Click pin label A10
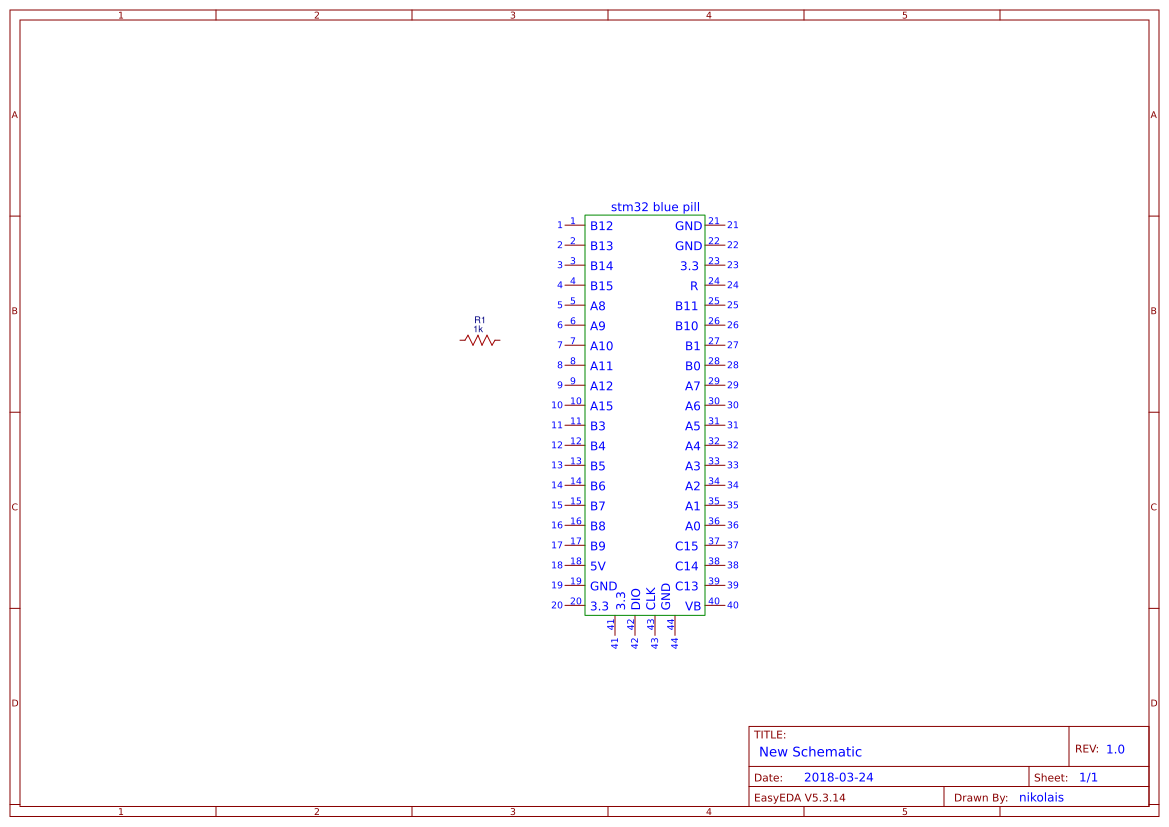The width and height of the screenshot is (1169, 827). click(601, 347)
